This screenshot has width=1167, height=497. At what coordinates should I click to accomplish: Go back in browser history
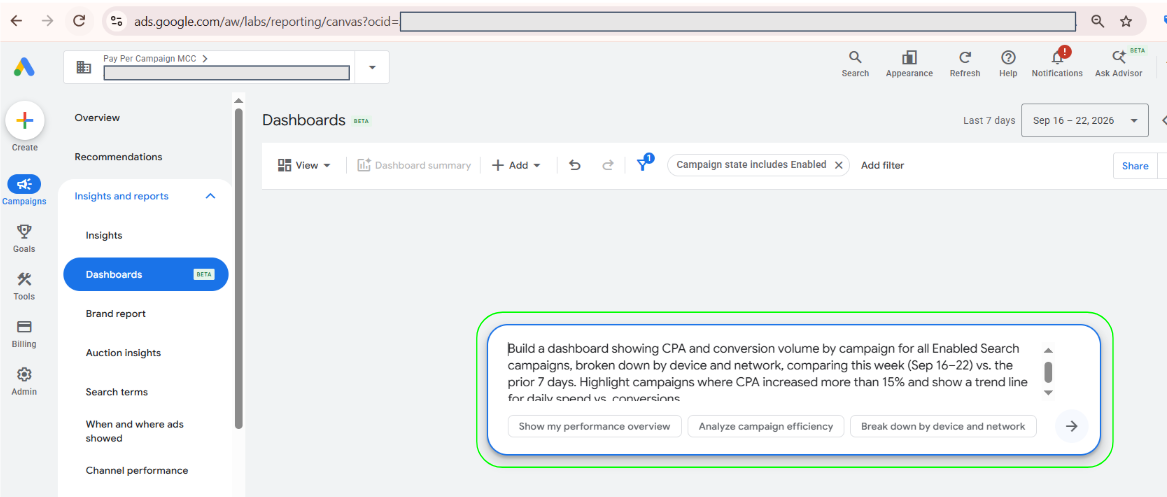[x=16, y=21]
